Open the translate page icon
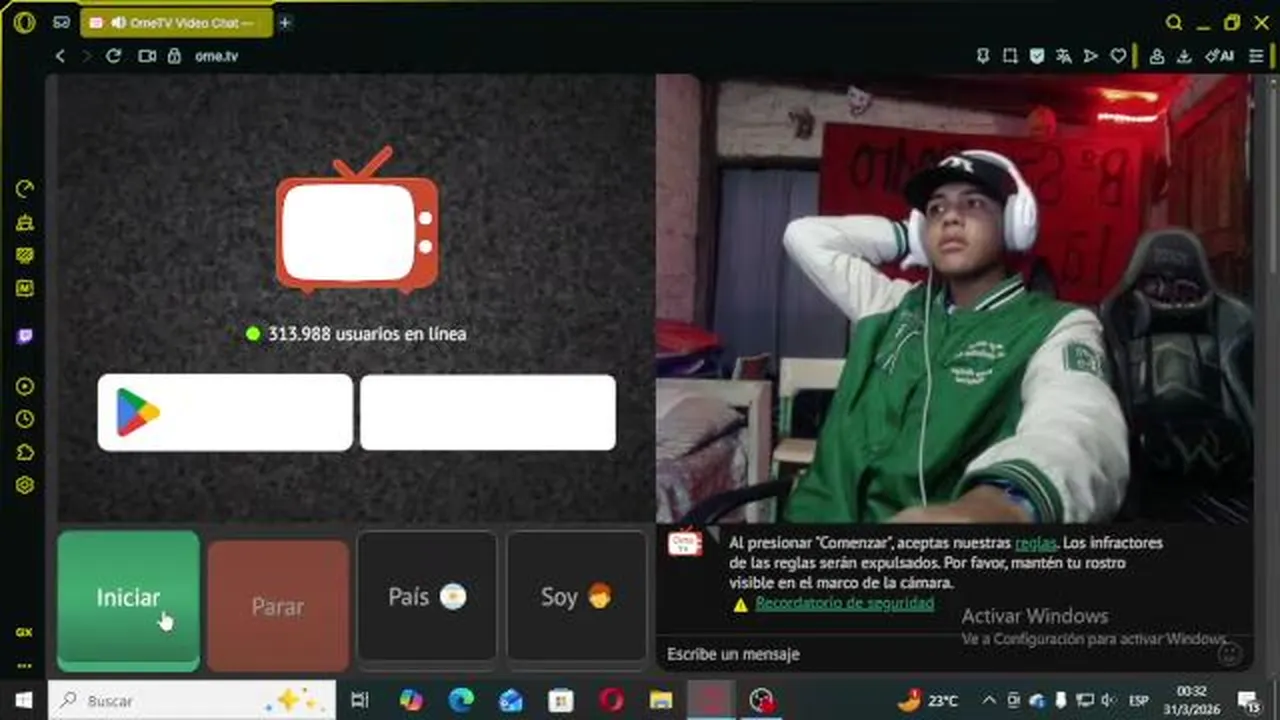The width and height of the screenshot is (1280, 720). click(1064, 56)
